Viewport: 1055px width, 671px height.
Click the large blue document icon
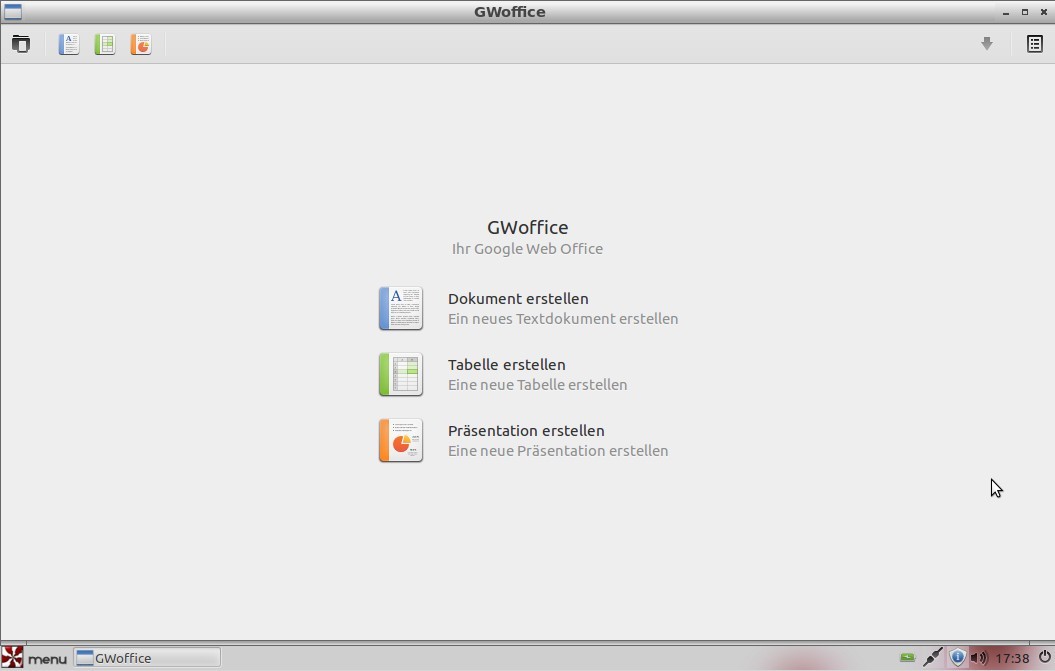coord(400,308)
